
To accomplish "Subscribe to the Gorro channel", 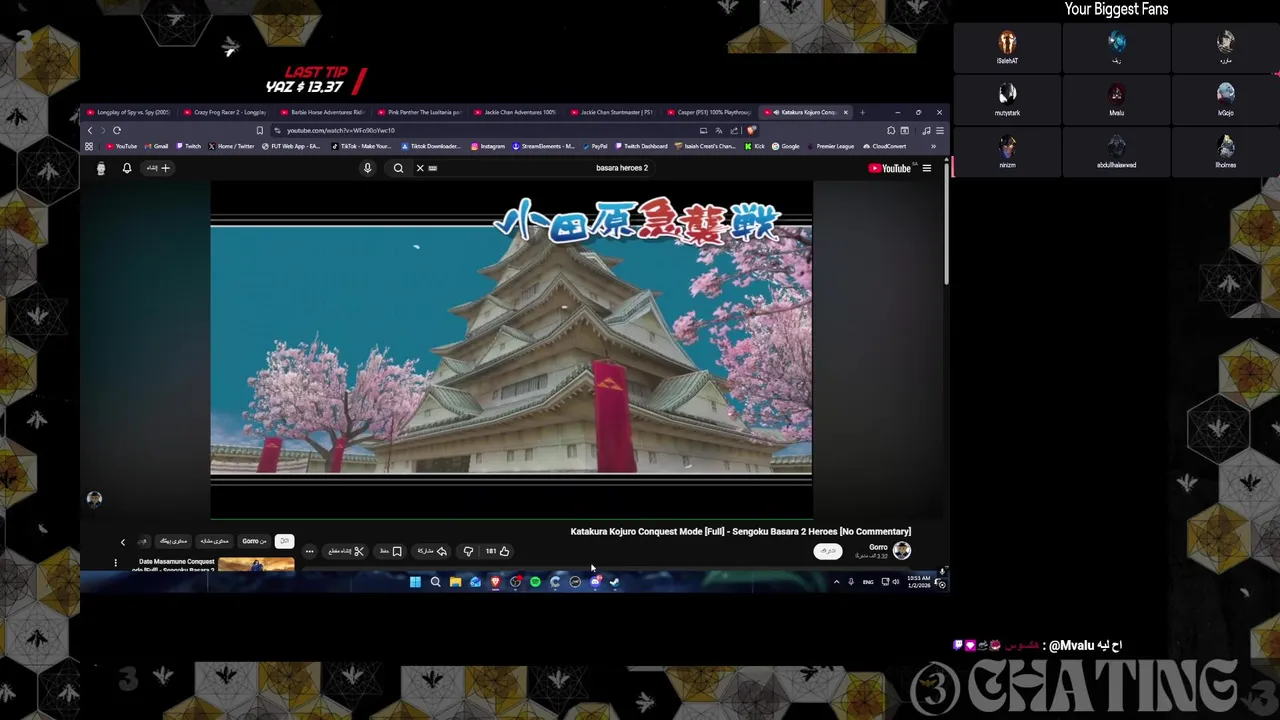I will point(827,551).
